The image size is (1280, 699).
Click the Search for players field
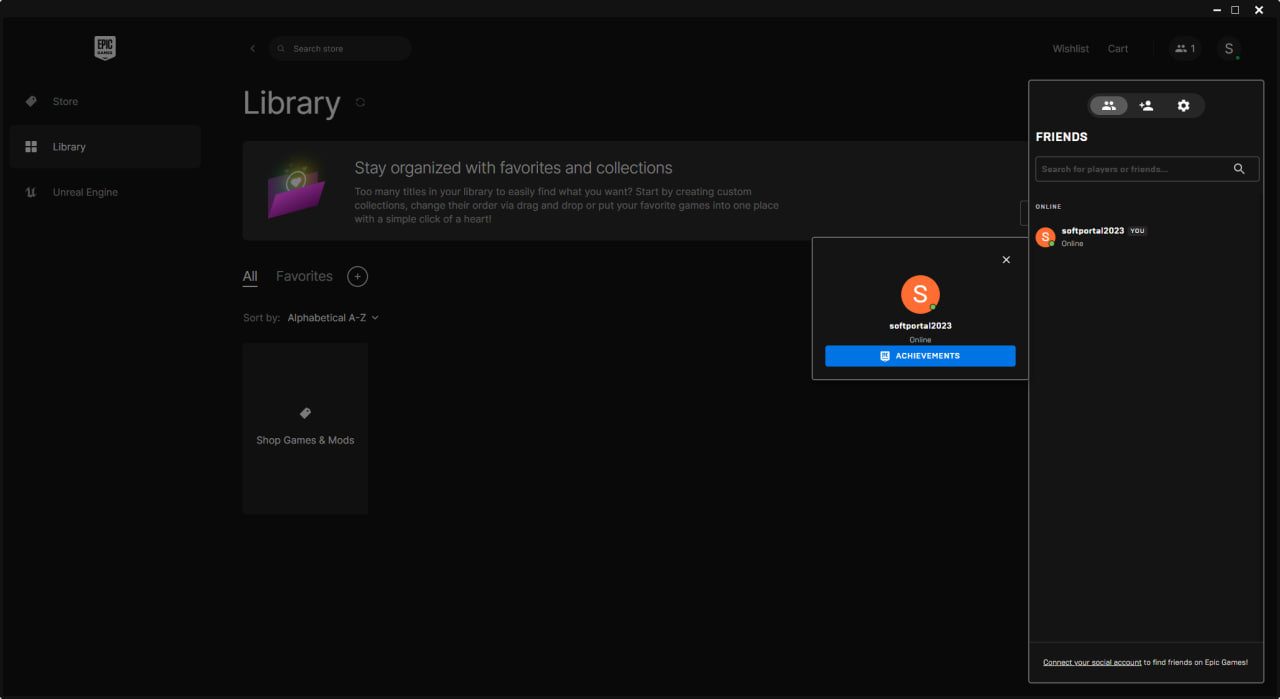click(1147, 169)
